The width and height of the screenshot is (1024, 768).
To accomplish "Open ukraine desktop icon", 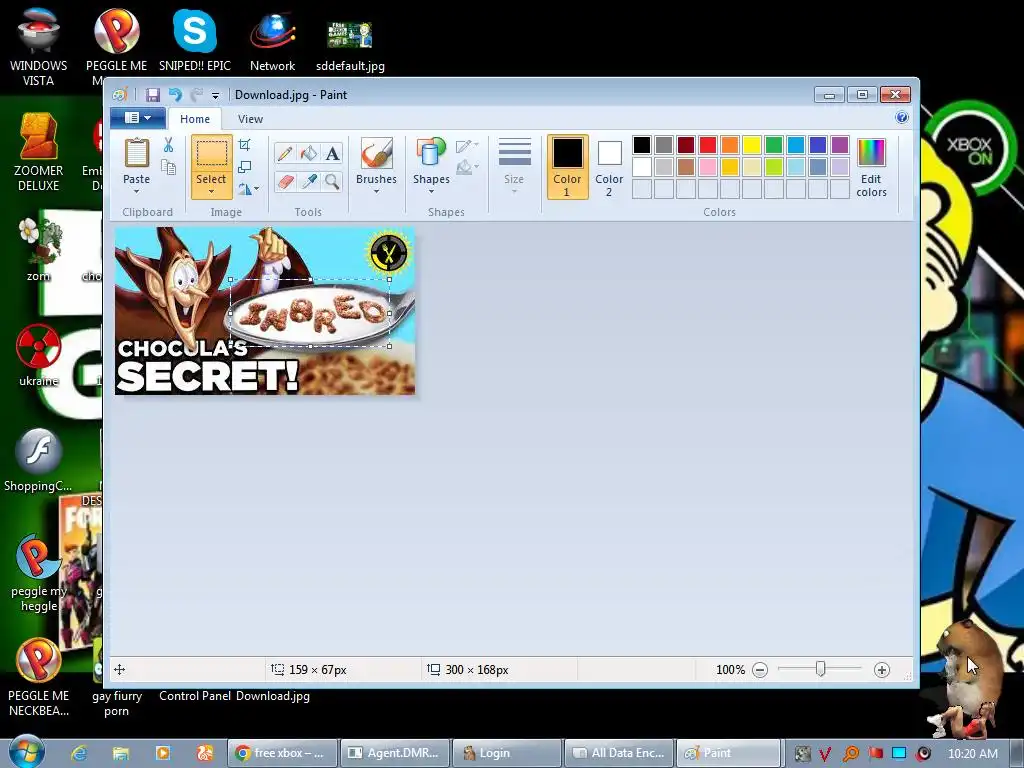I will click(x=39, y=356).
